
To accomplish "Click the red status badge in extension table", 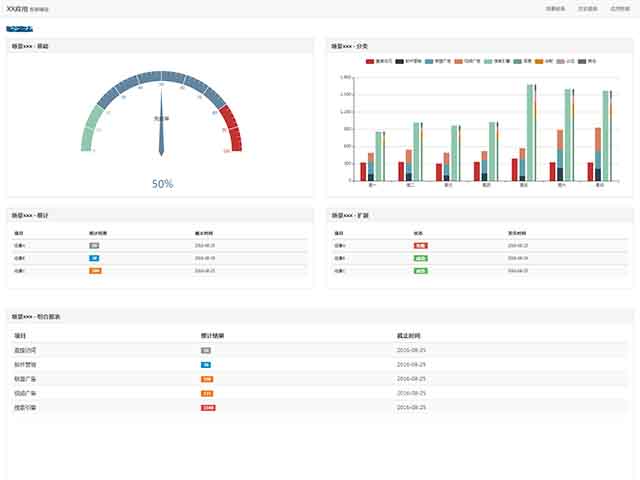I will click(x=420, y=245).
